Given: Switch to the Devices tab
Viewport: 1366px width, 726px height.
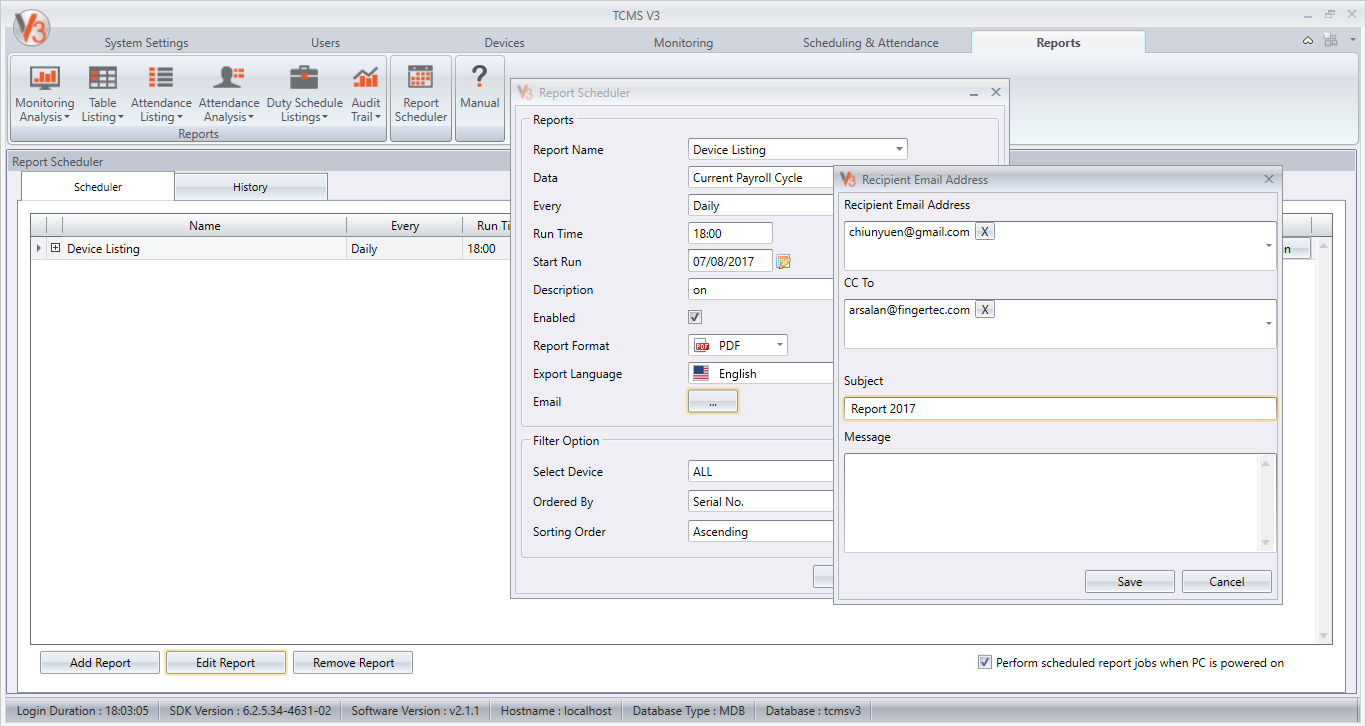Looking at the screenshot, I should pos(504,43).
